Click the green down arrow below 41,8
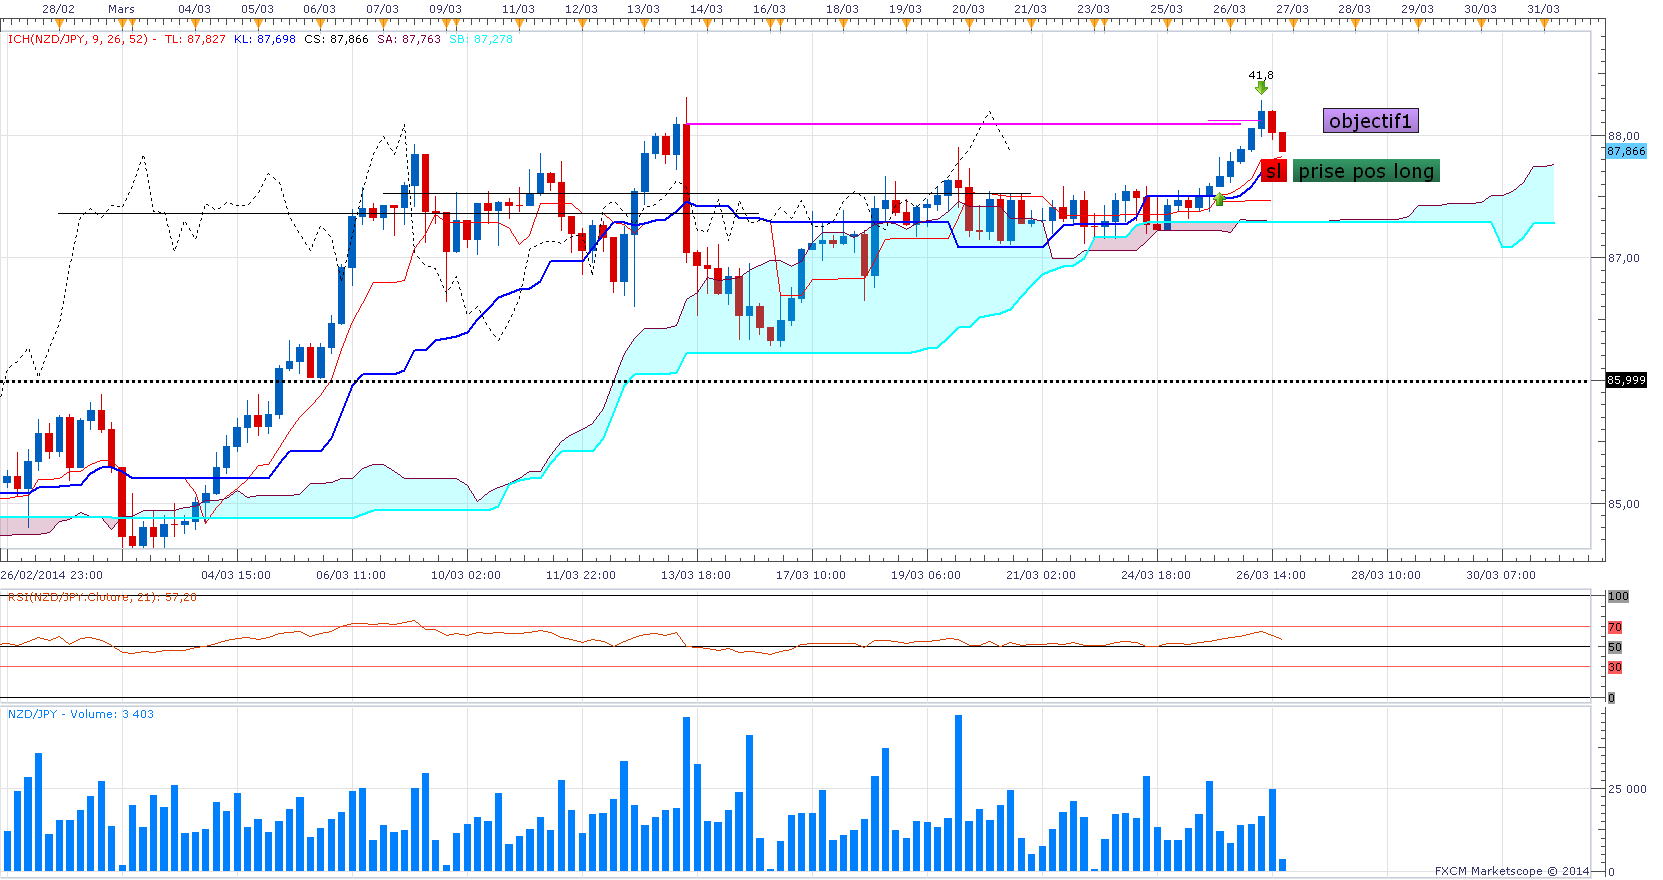Image resolution: width=1663 pixels, height=880 pixels. tap(1261, 88)
